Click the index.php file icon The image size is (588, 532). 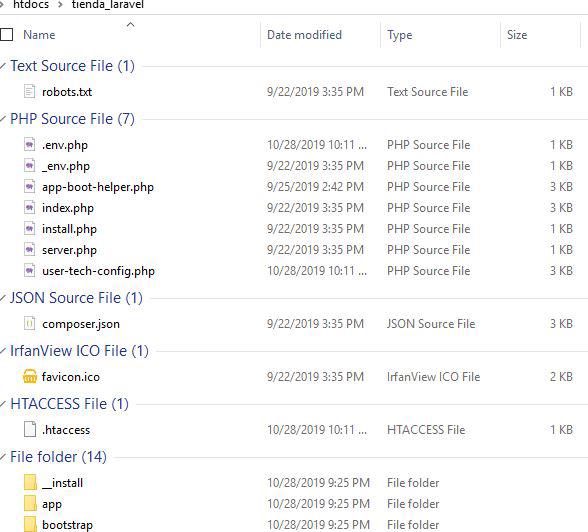coord(30,207)
